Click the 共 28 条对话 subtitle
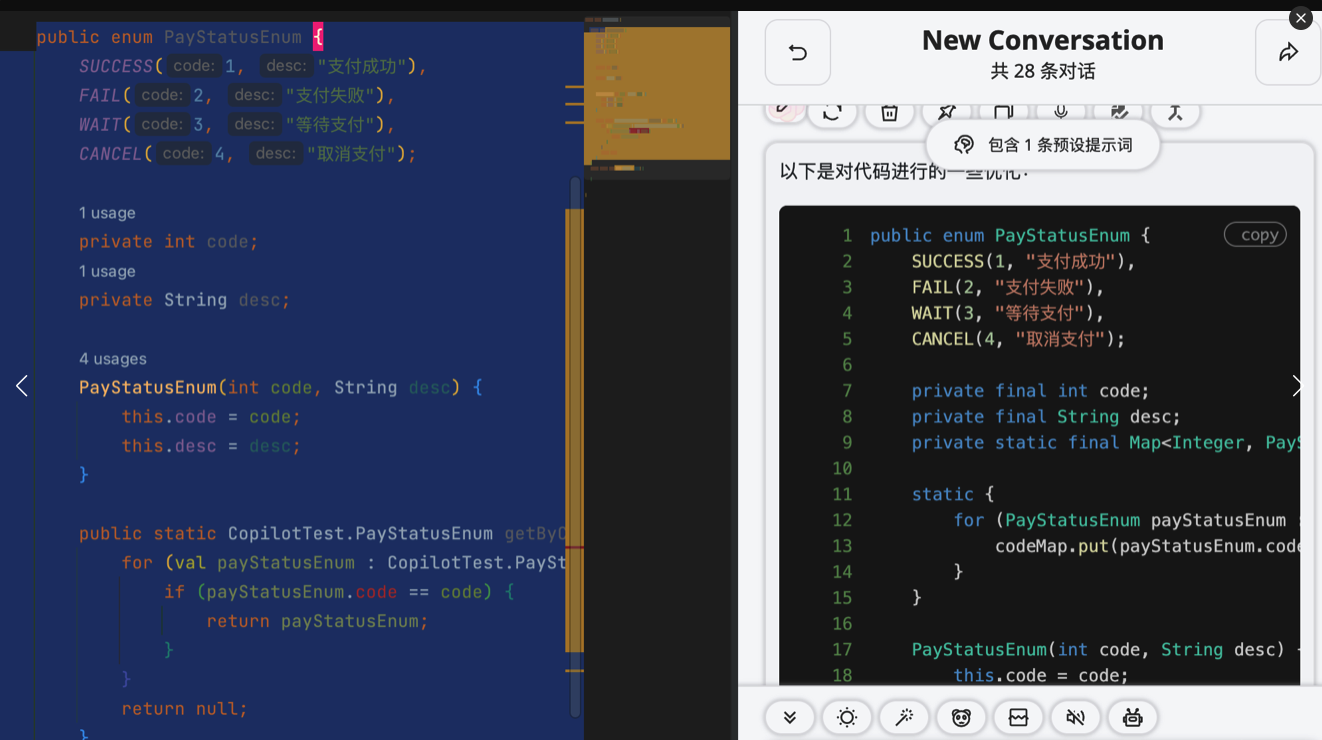Image resolution: width=1322 pixels, height=740 pixels. pos(1043,71)
